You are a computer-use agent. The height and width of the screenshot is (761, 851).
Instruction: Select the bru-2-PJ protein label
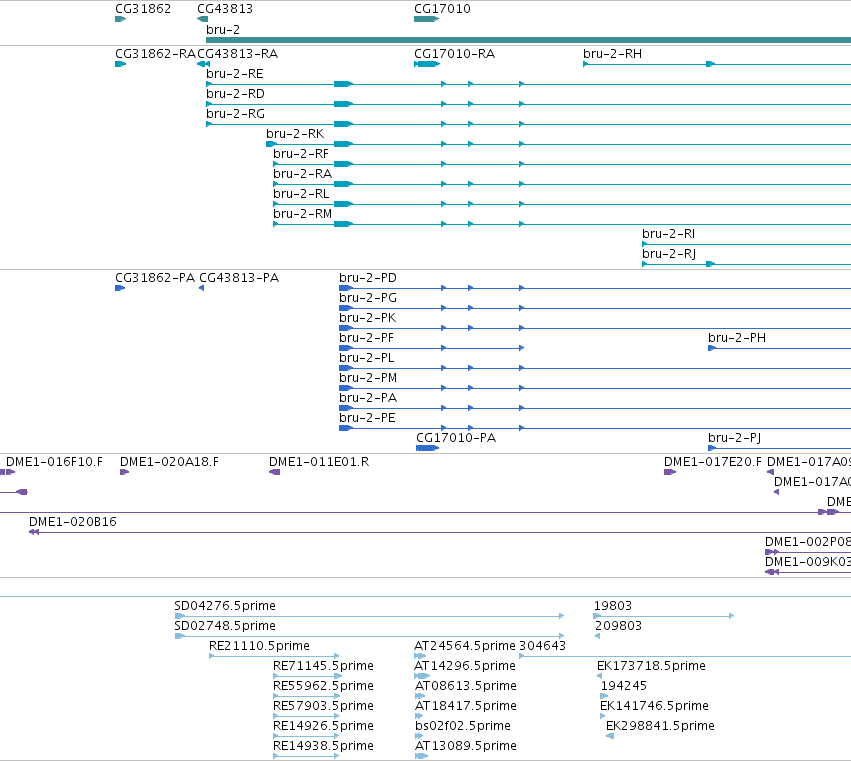click(x=735, y=438)
